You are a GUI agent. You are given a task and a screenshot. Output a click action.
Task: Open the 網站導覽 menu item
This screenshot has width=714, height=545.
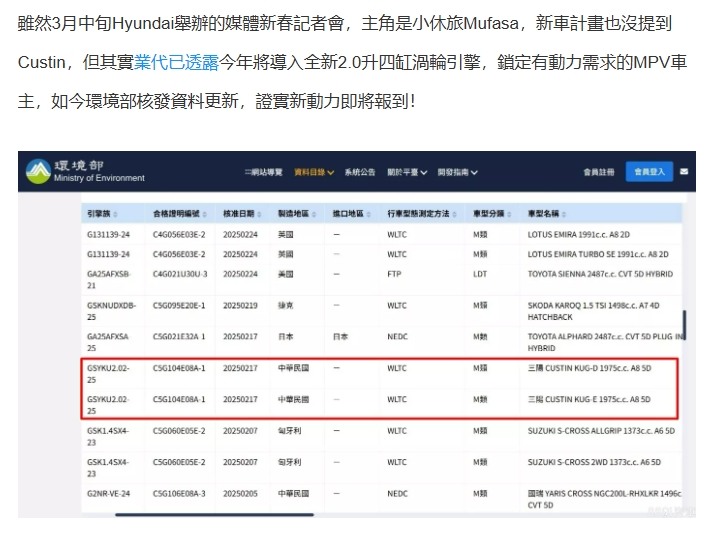click(x=264, y=172)
